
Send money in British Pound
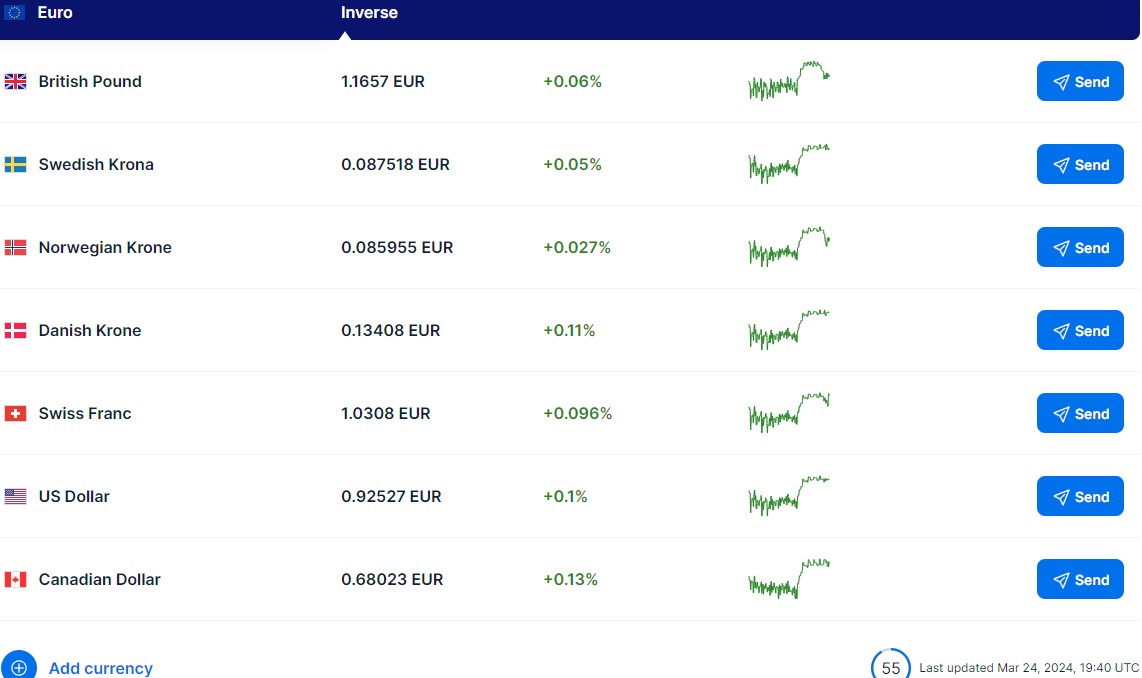(1080, 82)
